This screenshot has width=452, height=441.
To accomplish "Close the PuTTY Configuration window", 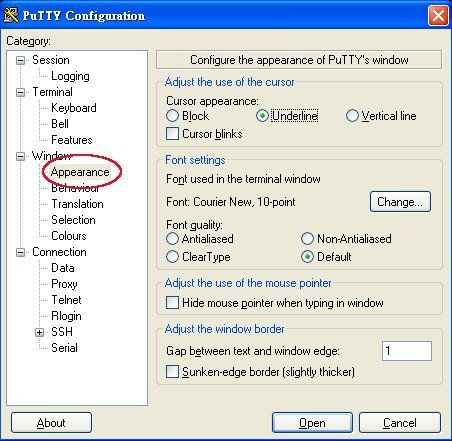I will tap(438, 15).
